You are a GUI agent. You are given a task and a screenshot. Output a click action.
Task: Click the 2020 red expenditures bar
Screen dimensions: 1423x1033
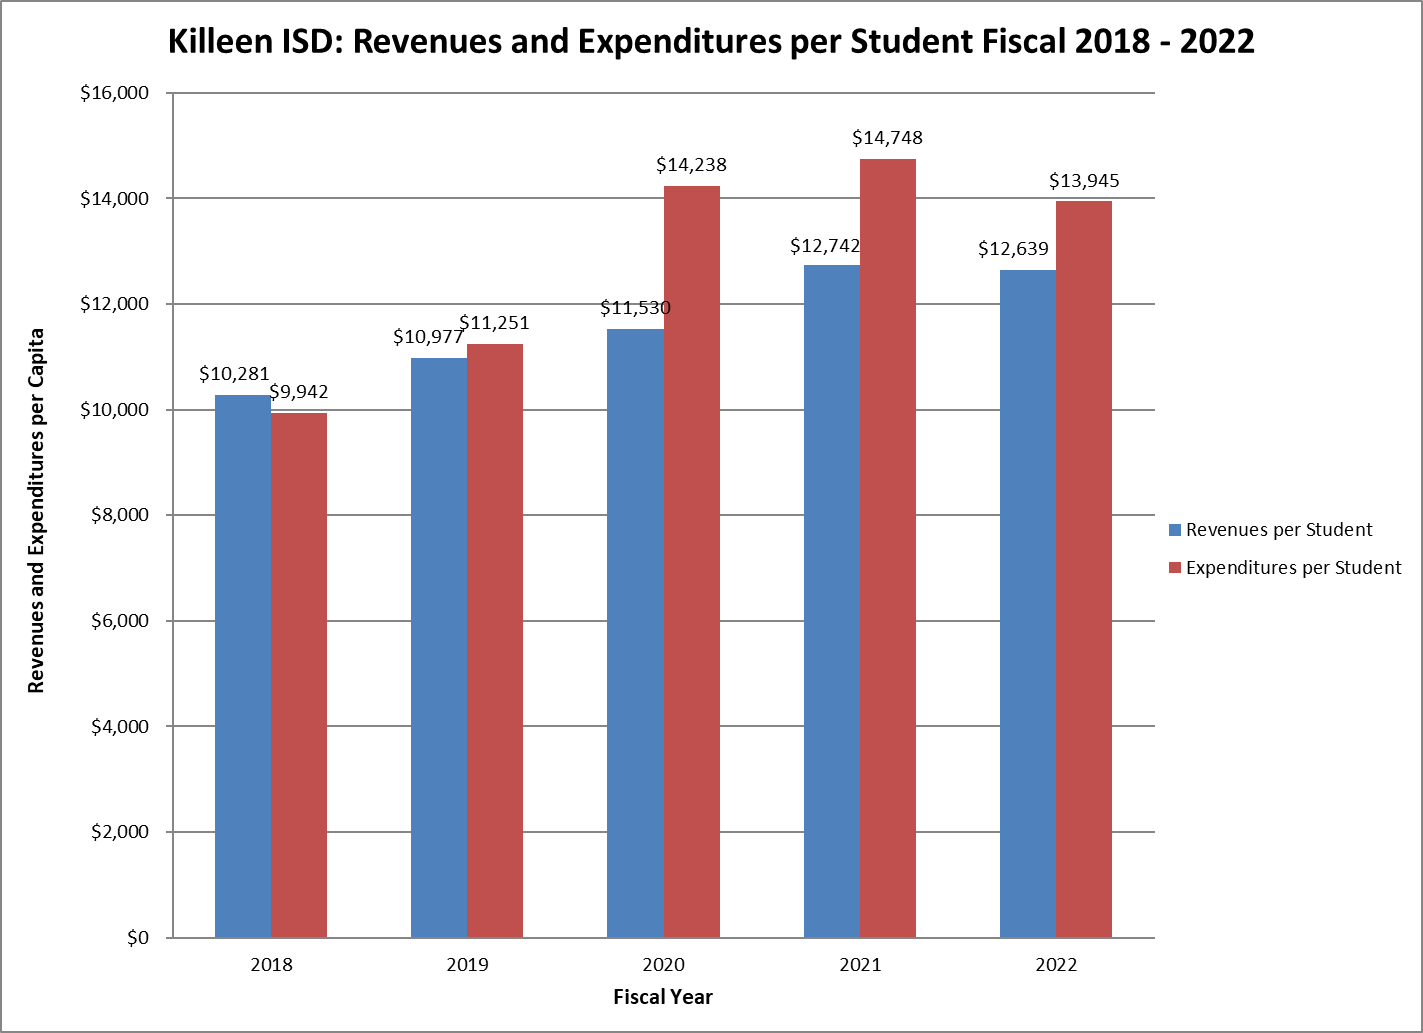[x=691, y=562]
